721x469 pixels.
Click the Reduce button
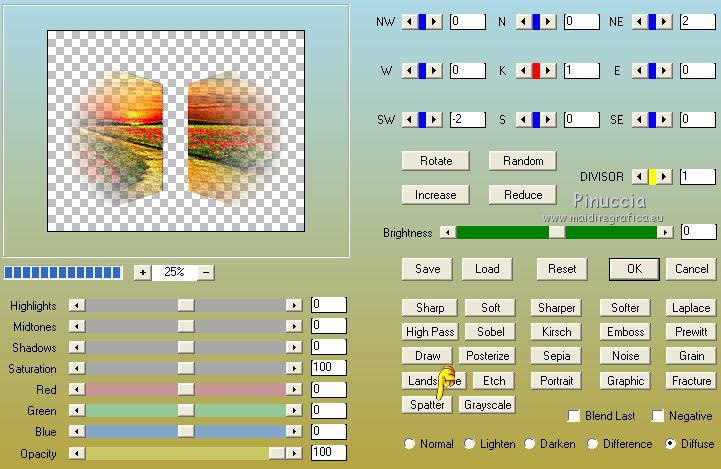(523, 195)
